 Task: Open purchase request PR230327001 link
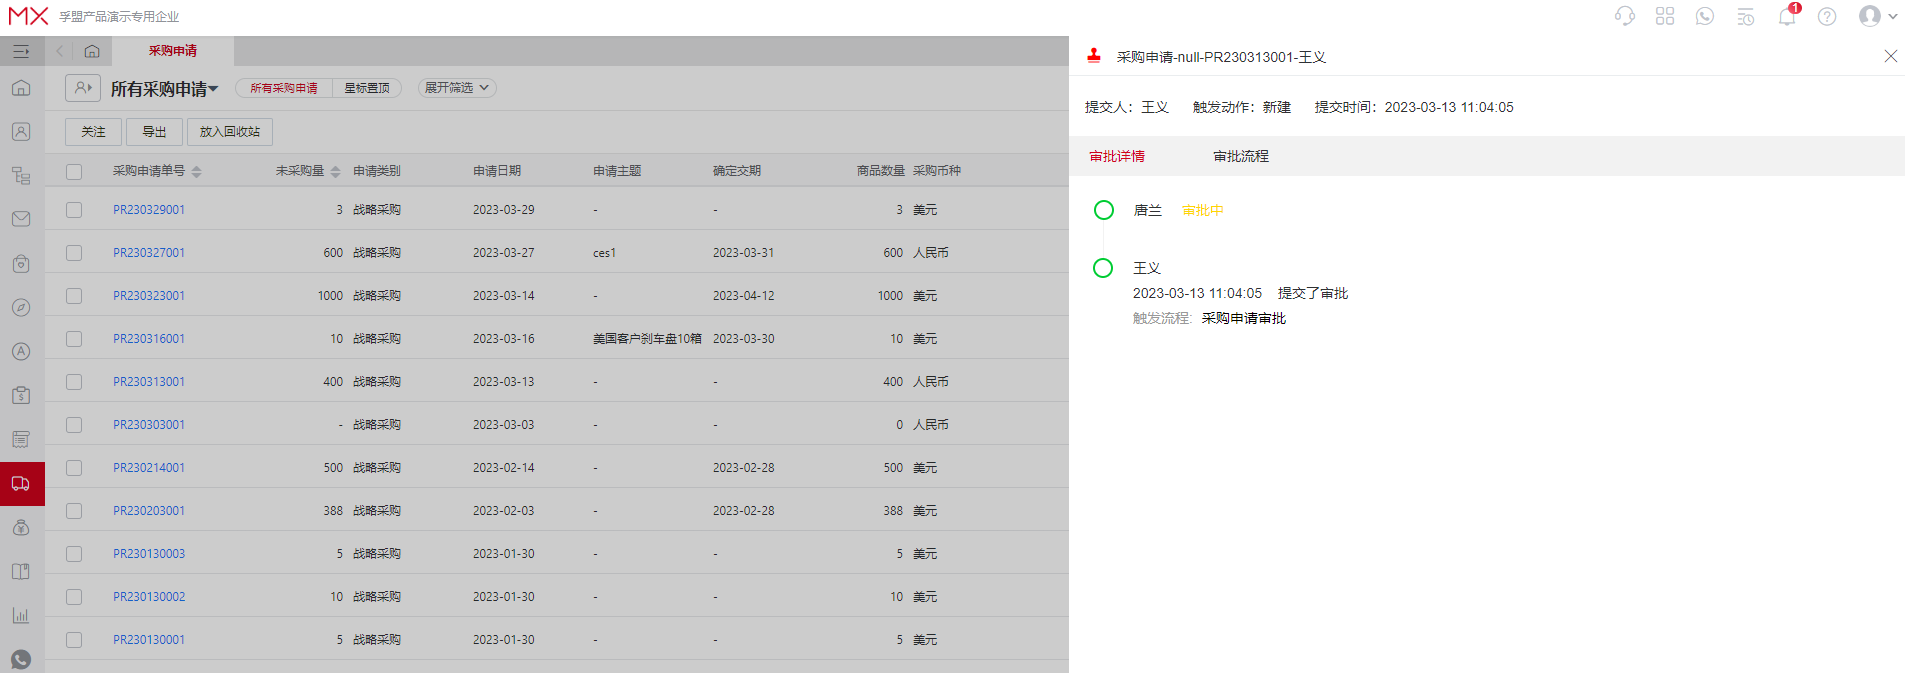[x=149, y=253]
